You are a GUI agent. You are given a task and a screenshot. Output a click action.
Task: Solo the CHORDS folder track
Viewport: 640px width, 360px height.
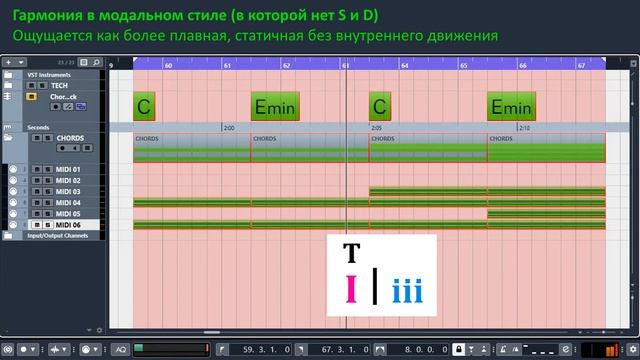click(x=48, y=138)
